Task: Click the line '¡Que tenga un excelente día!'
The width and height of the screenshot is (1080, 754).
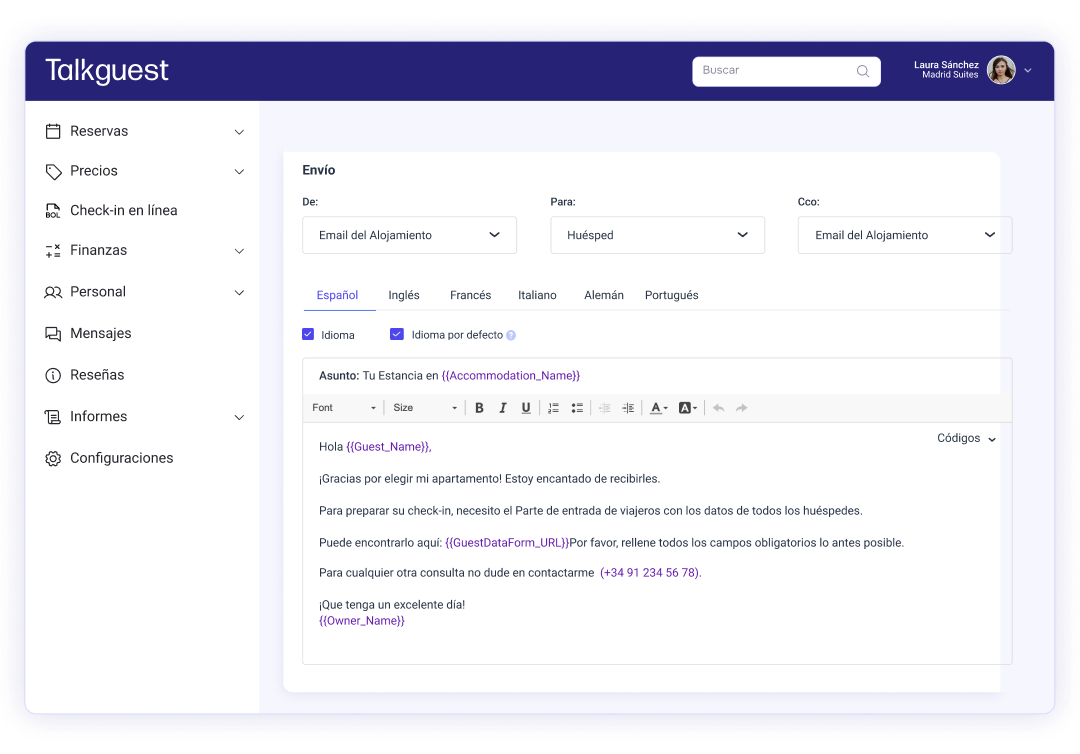Action: point(392,605)
